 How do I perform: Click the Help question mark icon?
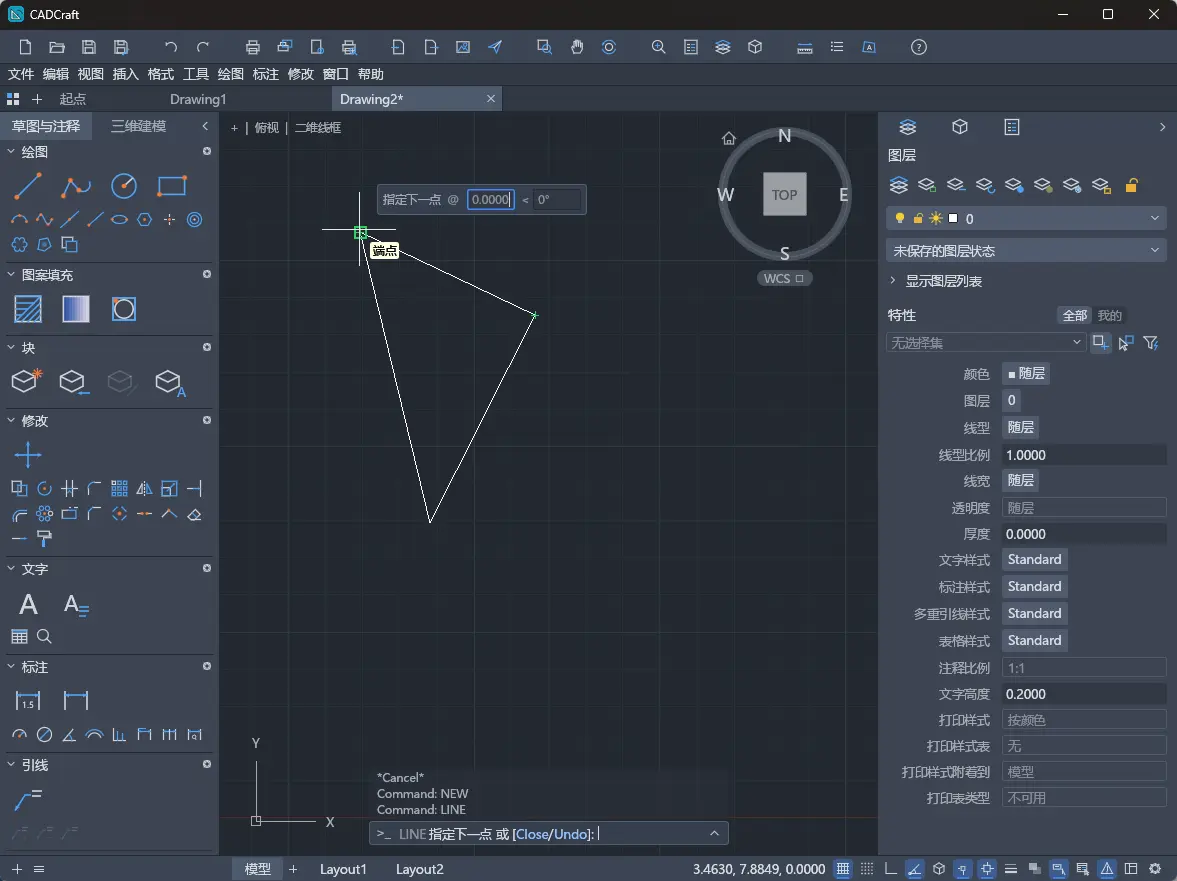(919, 47)
